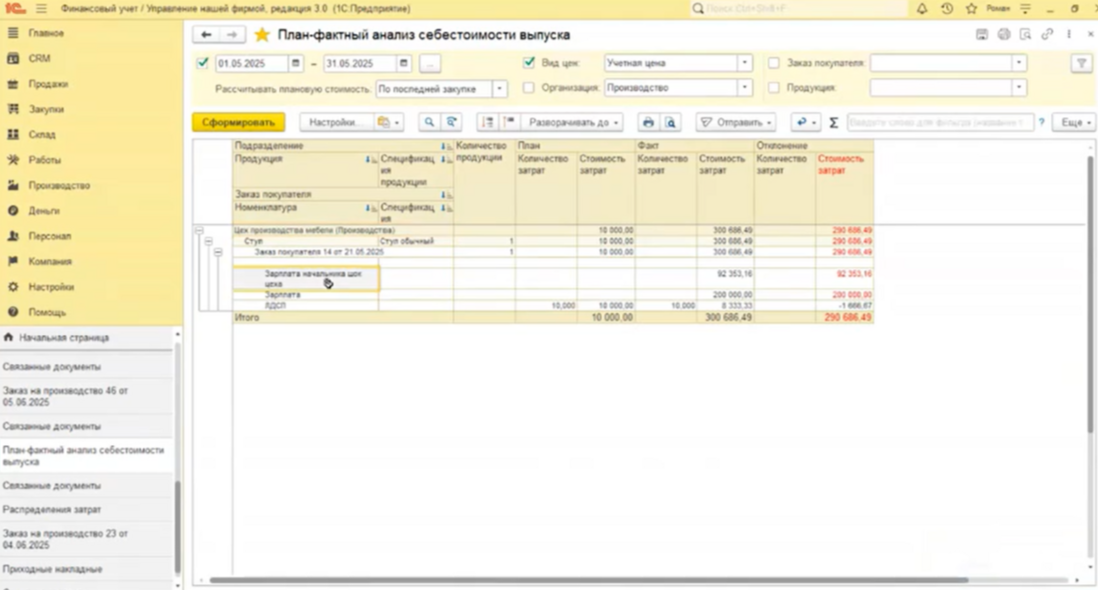Click the filter funnel icon at top right
Screen dimensions: 1098x590
pyautogui.click(x=1081, y=63)
